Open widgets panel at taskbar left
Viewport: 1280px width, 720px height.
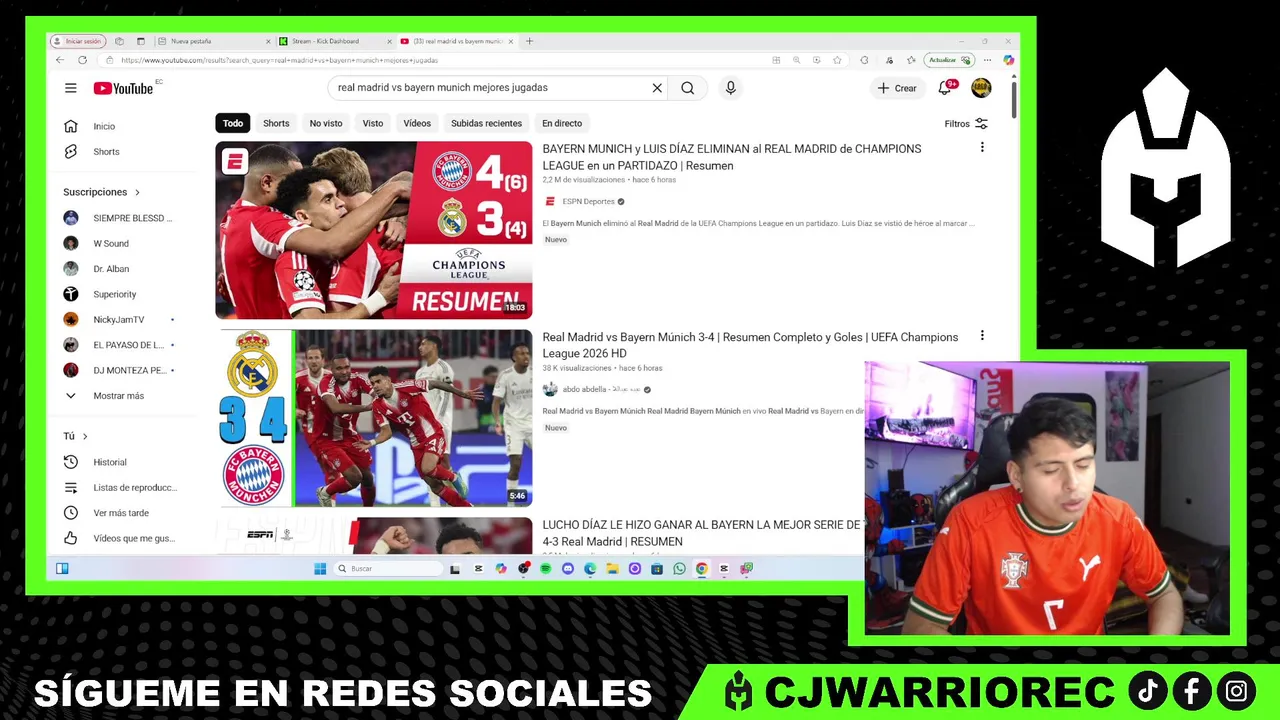[62, 569]
